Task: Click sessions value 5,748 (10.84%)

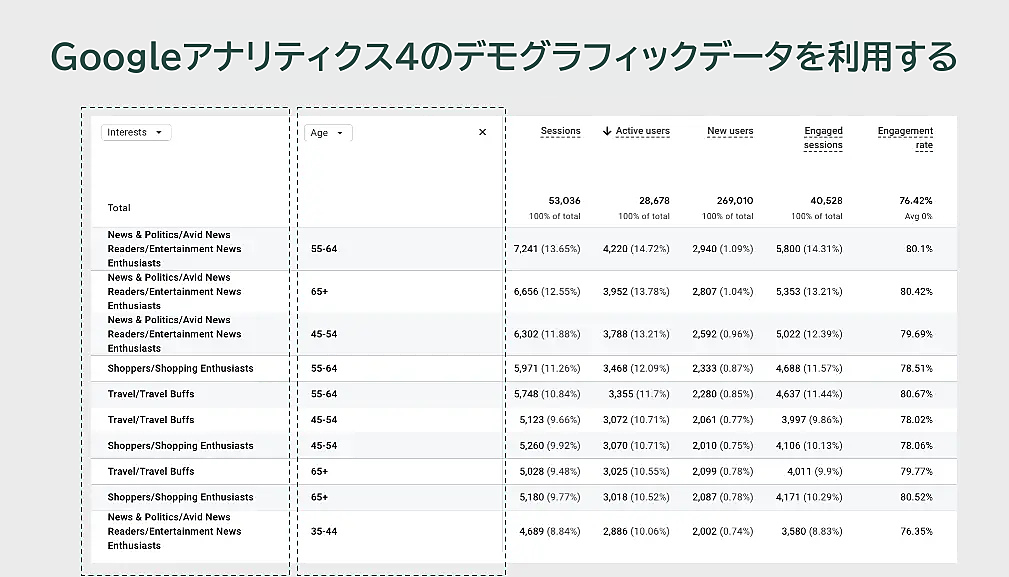Action: 547,394
